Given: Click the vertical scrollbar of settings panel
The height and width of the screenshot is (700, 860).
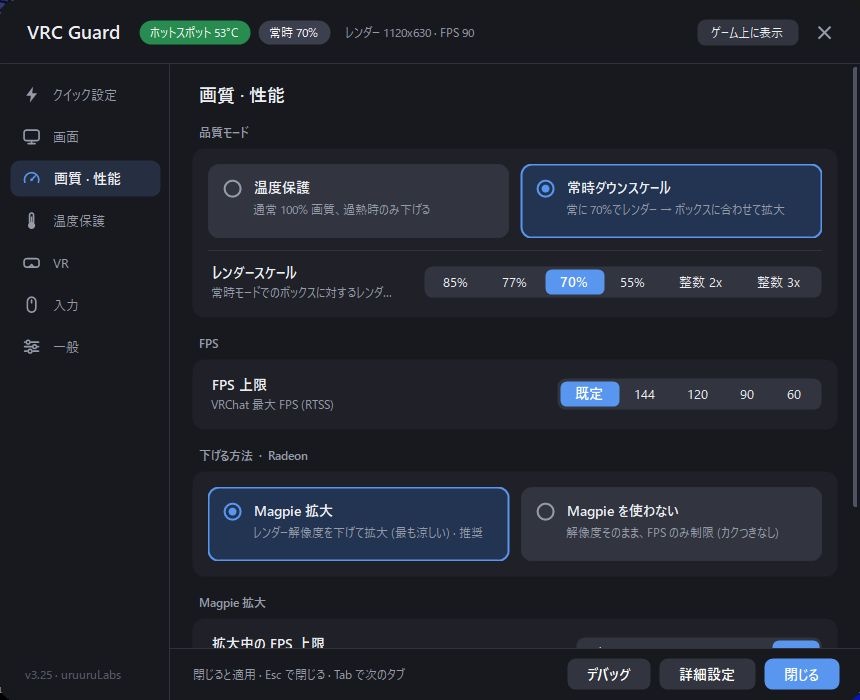Looking at the screenshot, I should (855, 287).
